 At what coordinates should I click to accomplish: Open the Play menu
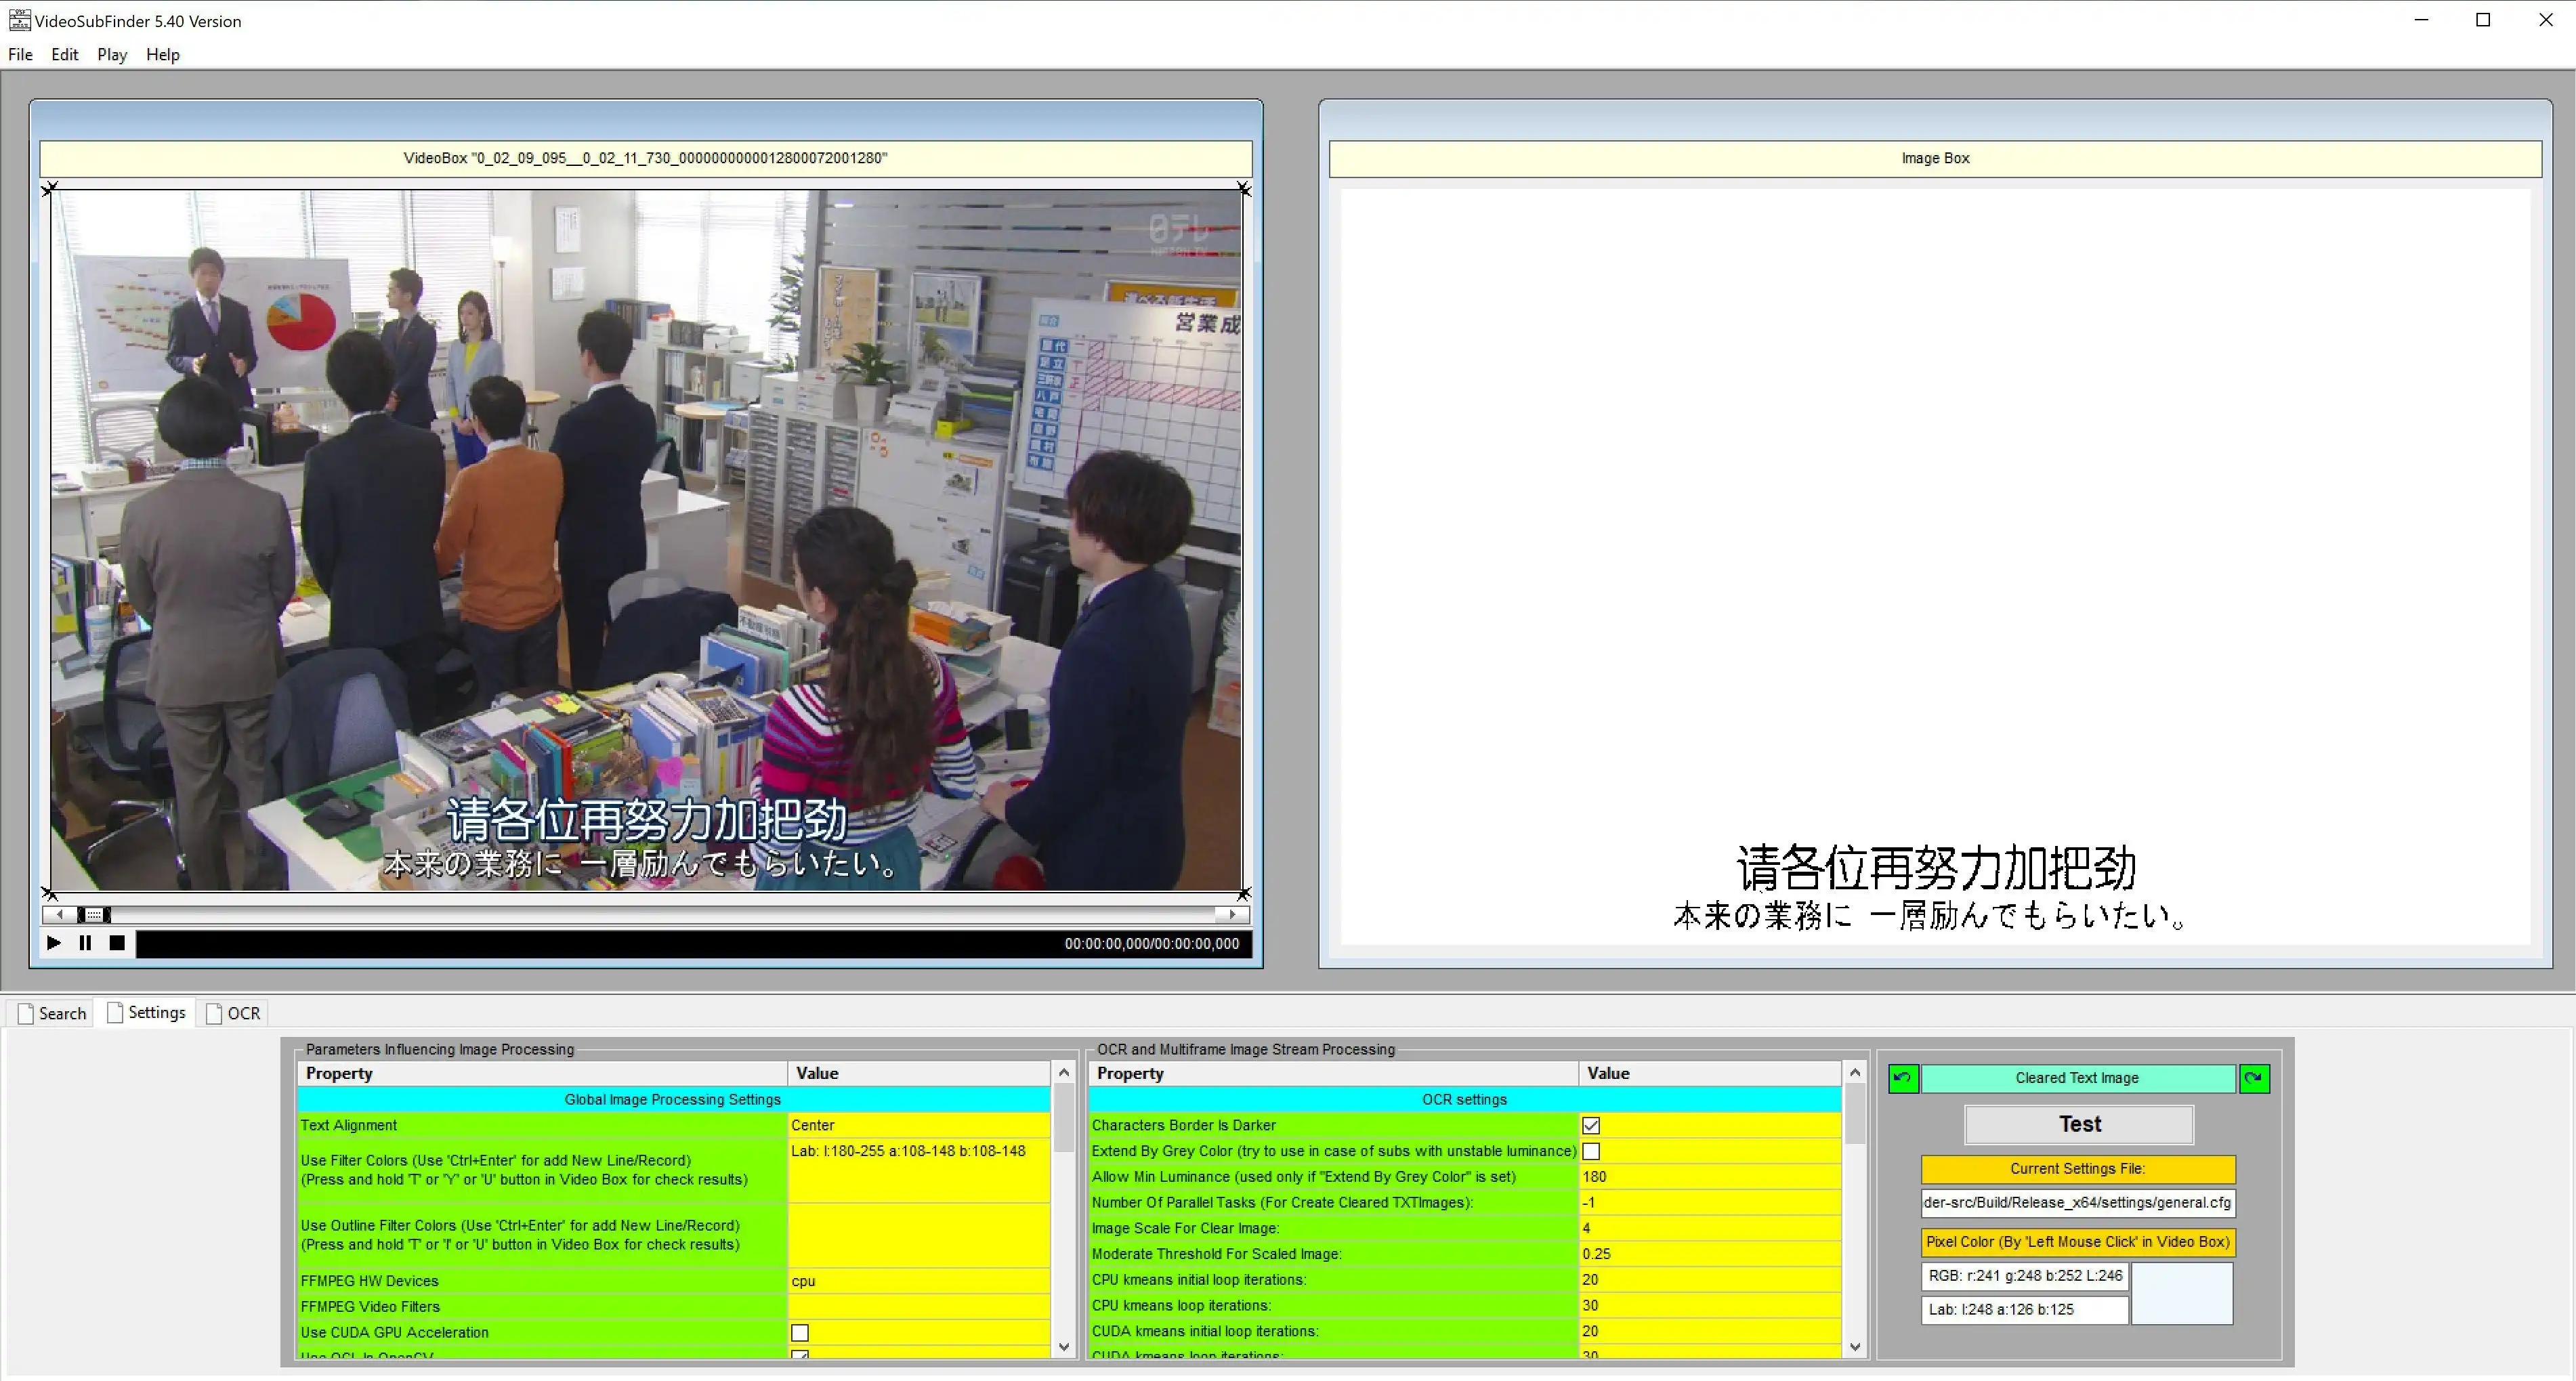point(110,54)
